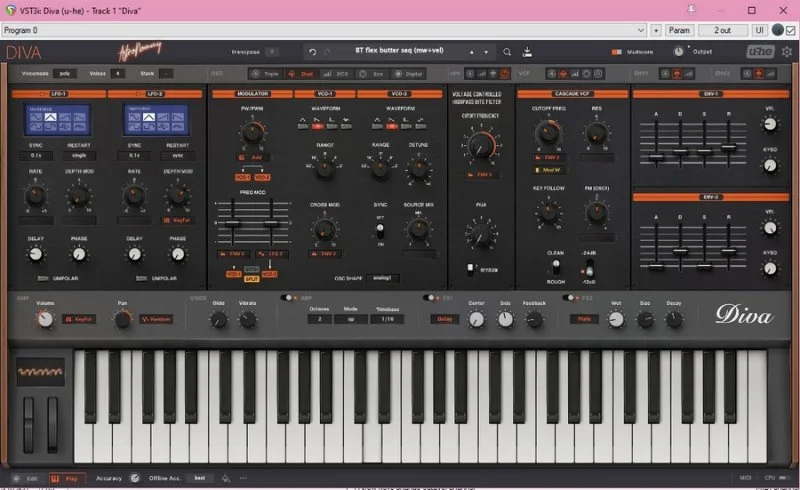Click the Accuracy dial icon
Viewport: 800px width, 490px height.
point(135,478)
